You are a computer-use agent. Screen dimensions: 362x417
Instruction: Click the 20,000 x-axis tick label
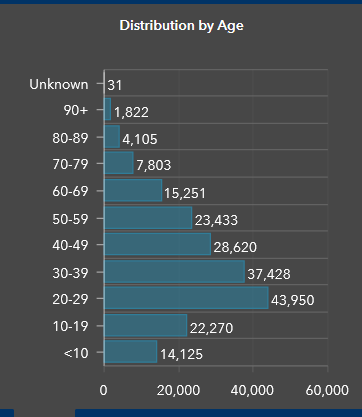(x=179, y=390)
